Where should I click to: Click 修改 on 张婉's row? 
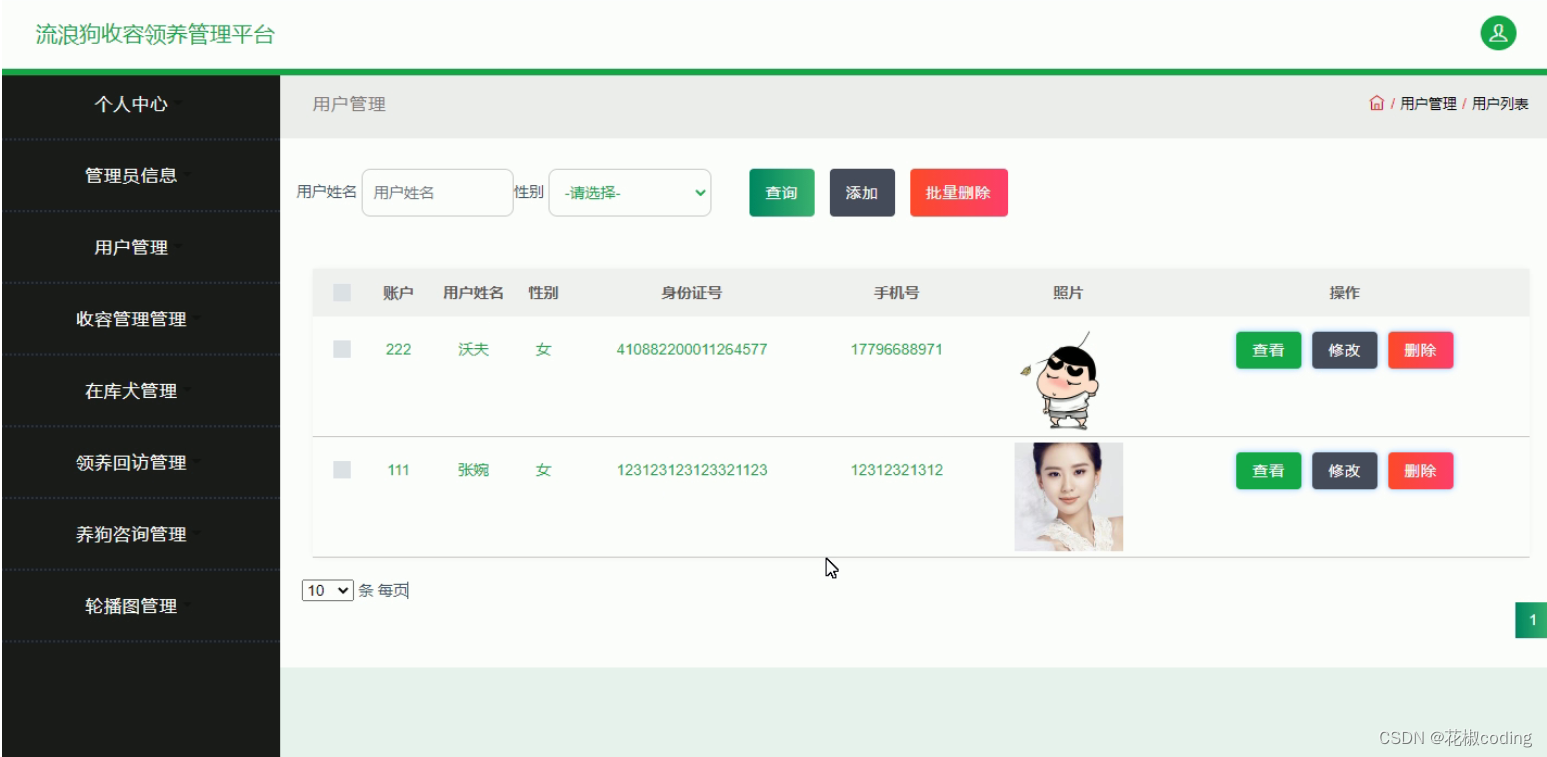pyautogui.click(x=1344, y=470)
